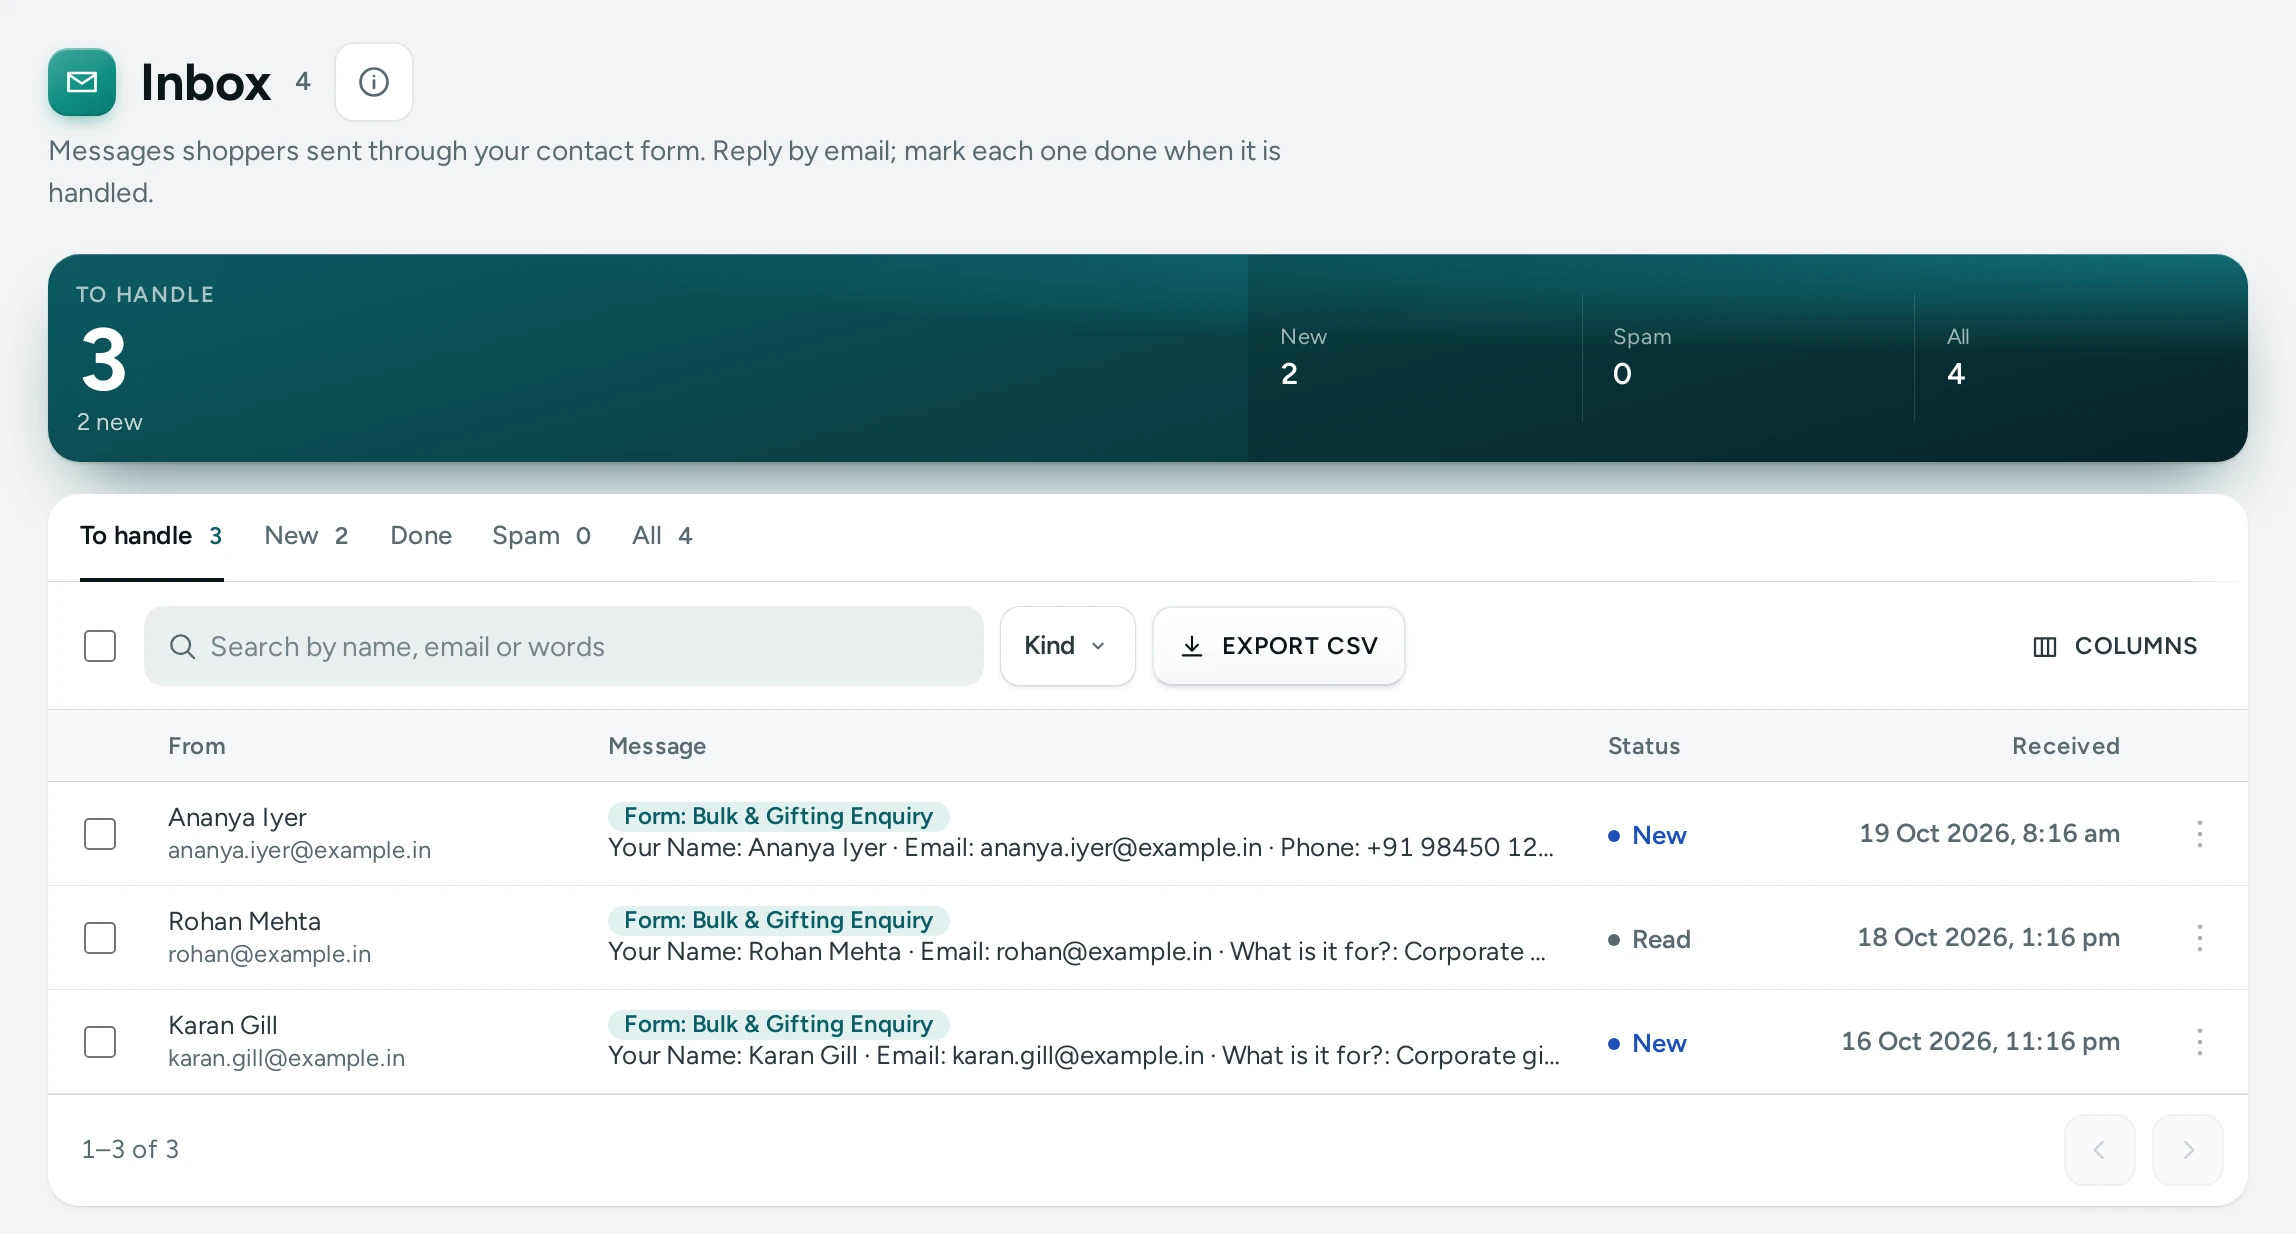Focus the search by name field
The height and width of the screenshot is (1234, 2296).
pyautogui.click(x=564, y=646)
